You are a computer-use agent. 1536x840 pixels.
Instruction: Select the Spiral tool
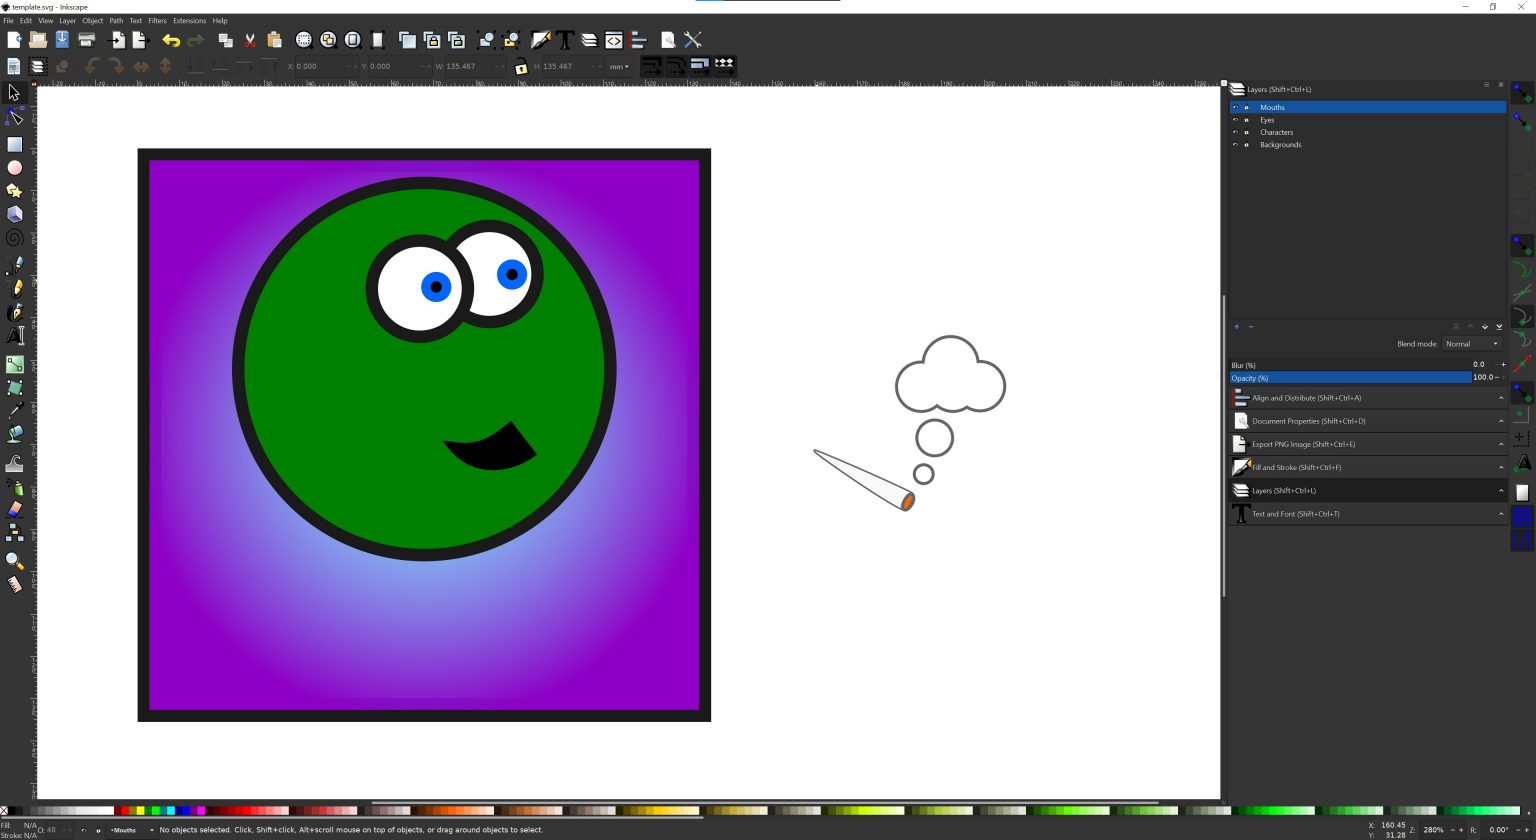point(14,236)
